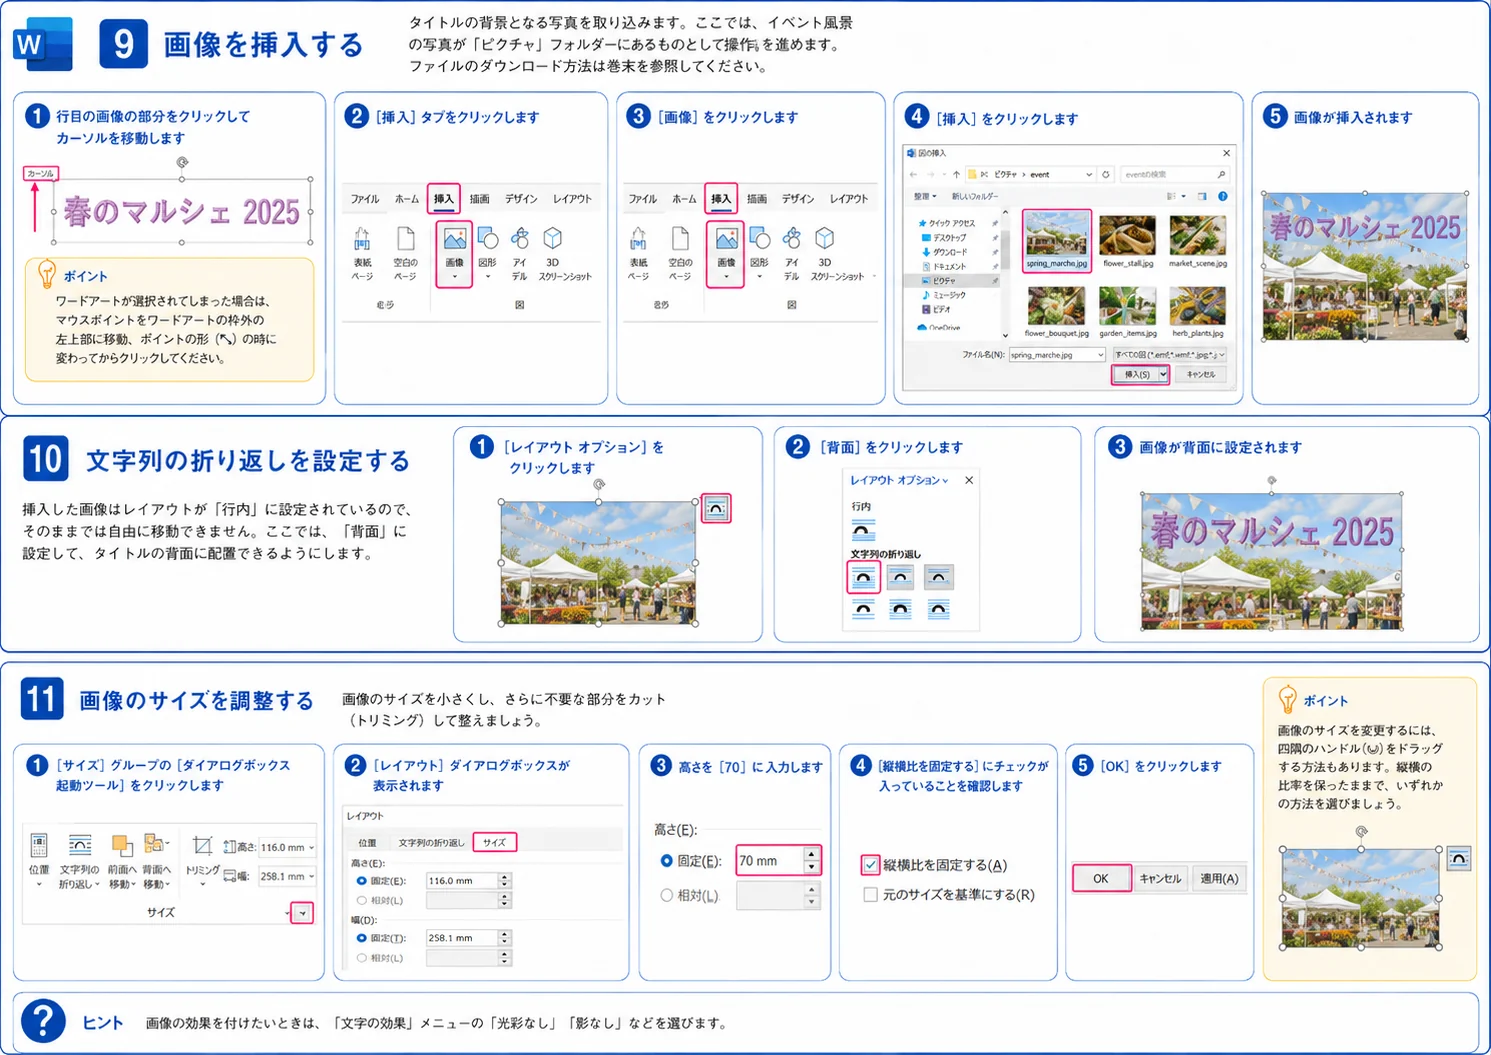The image size is (1491, 1055).
Task: Select the 相対(L) radio in section 11 step 3
Action: 666,895
